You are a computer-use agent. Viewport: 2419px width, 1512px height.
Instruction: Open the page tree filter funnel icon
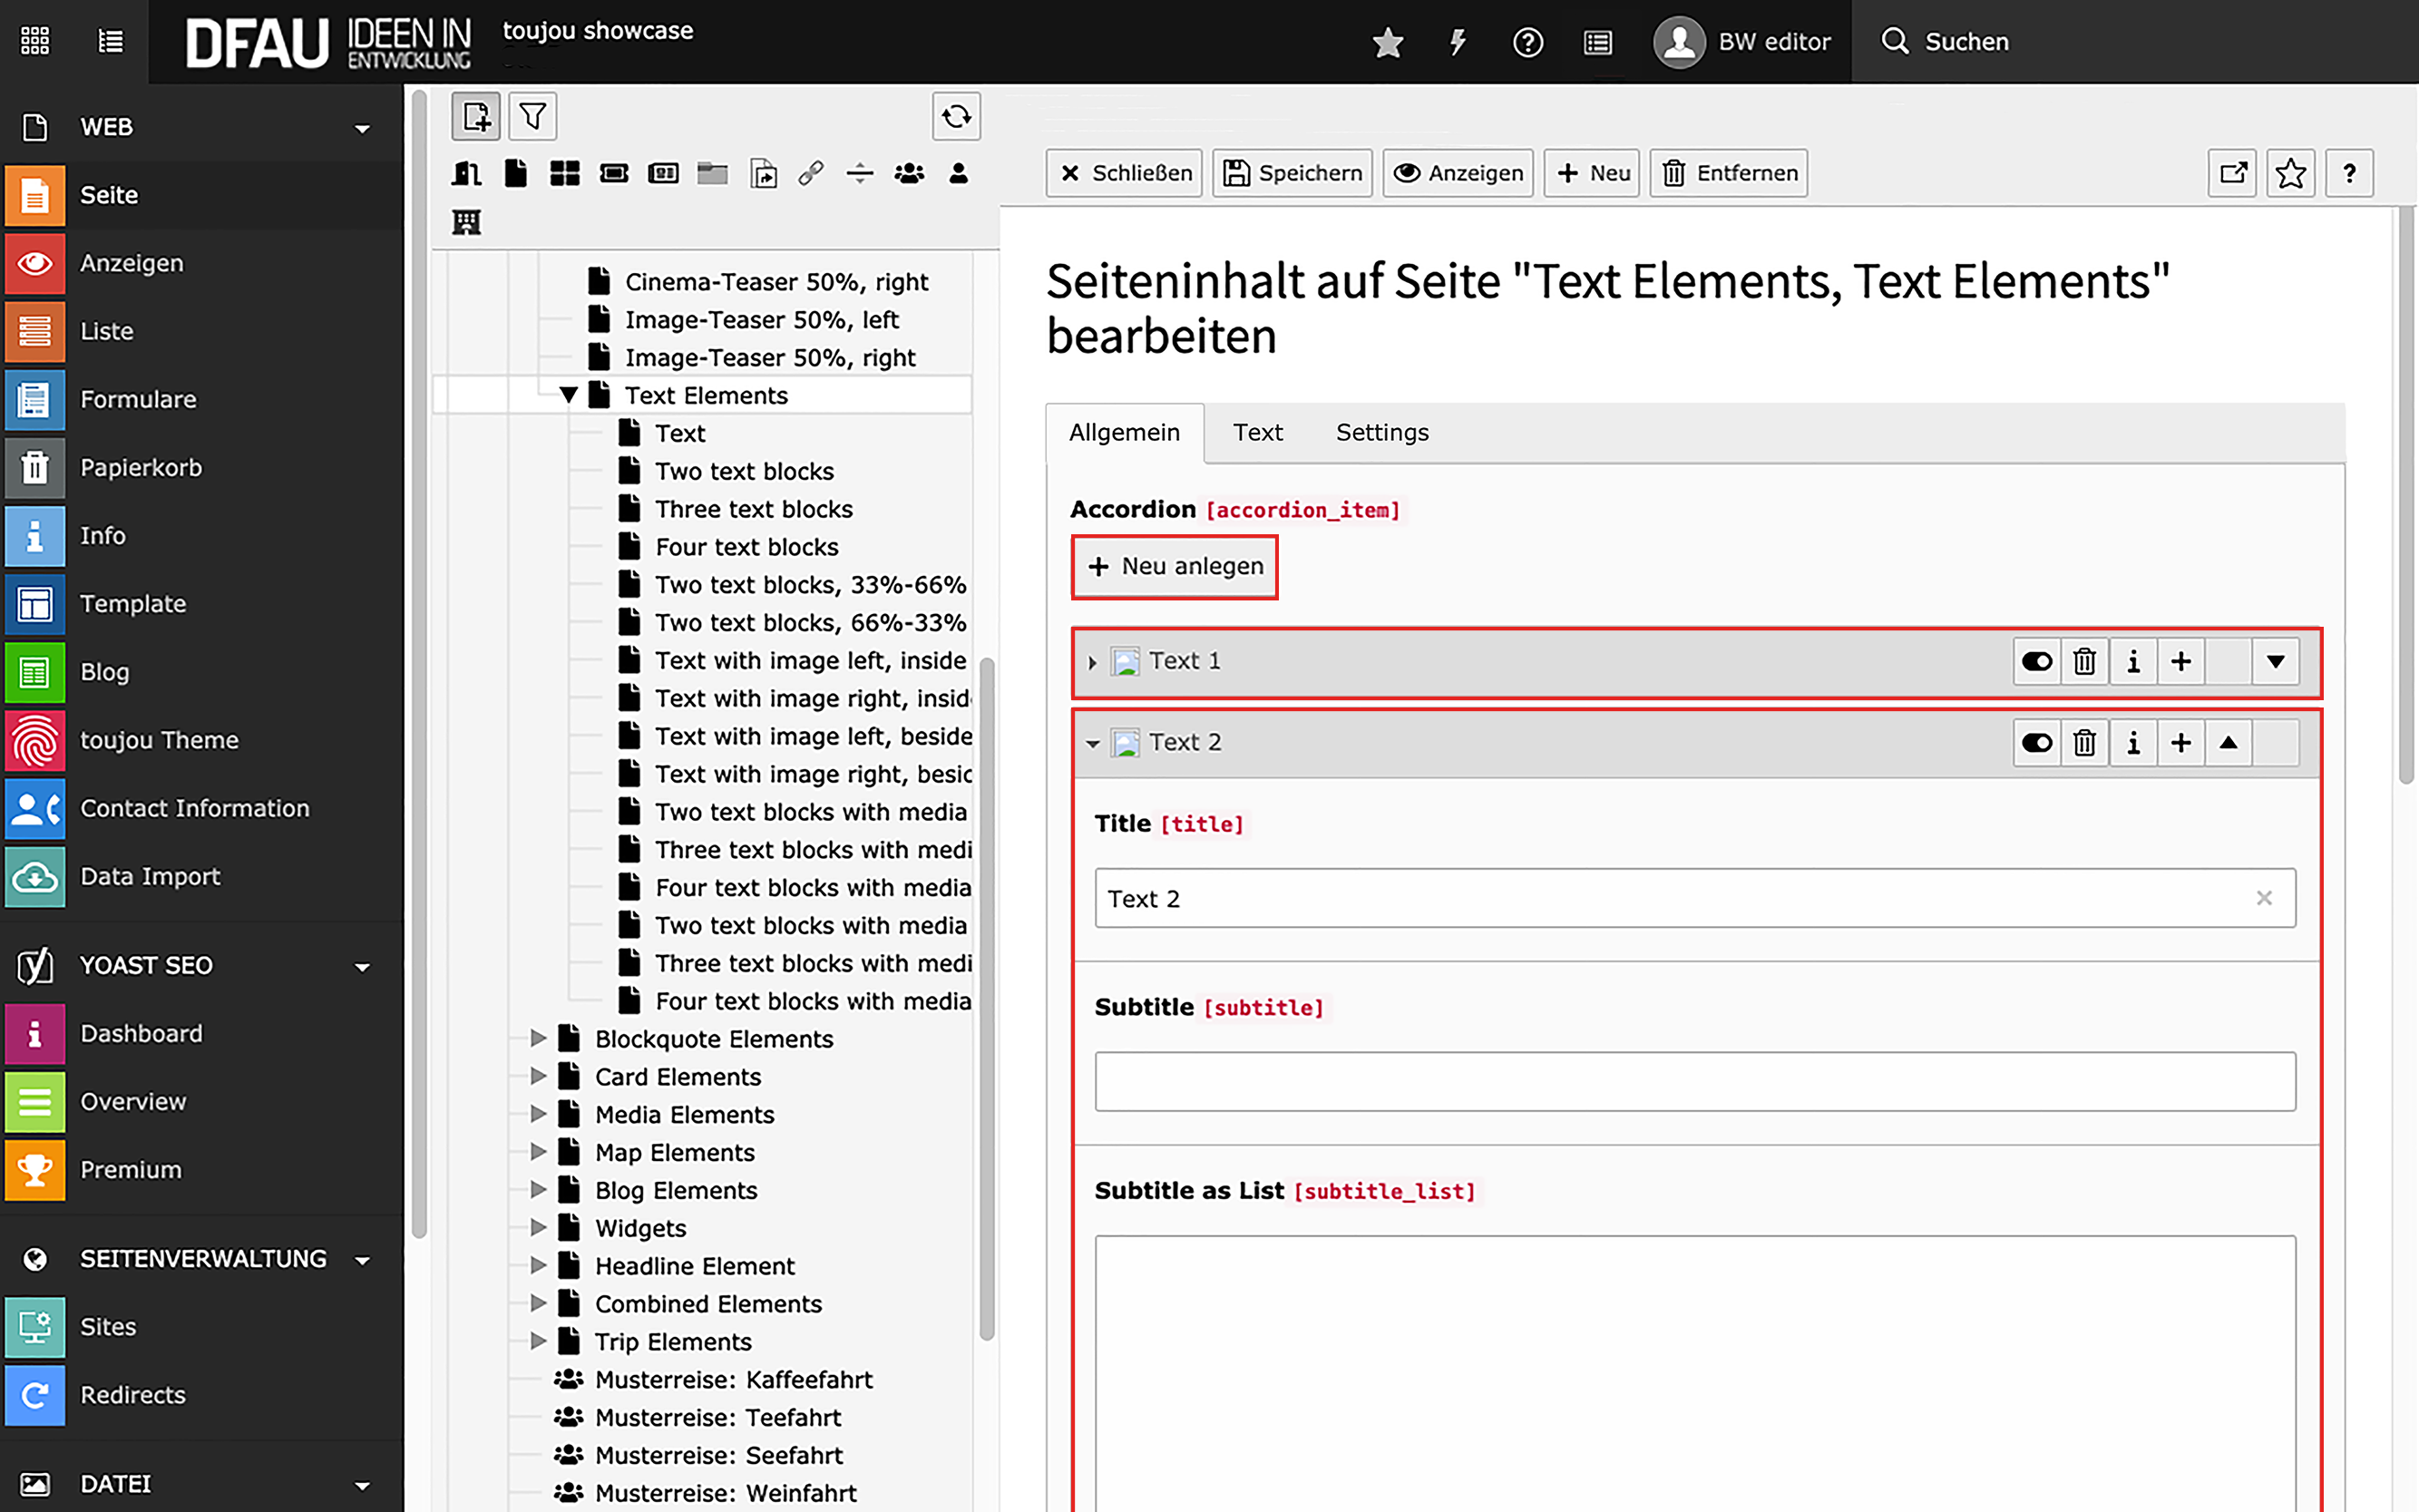[x=533, y=117]
